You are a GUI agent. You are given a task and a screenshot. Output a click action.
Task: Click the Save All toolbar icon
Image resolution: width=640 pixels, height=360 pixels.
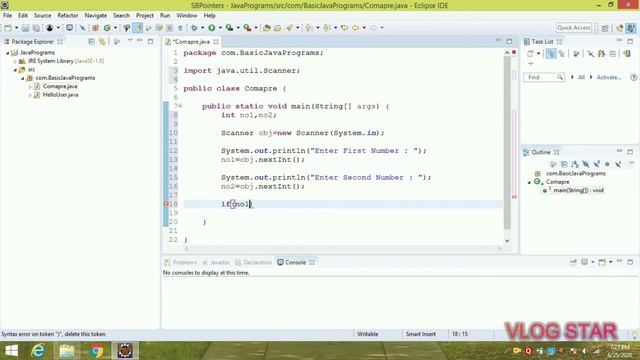pos(36,28)
